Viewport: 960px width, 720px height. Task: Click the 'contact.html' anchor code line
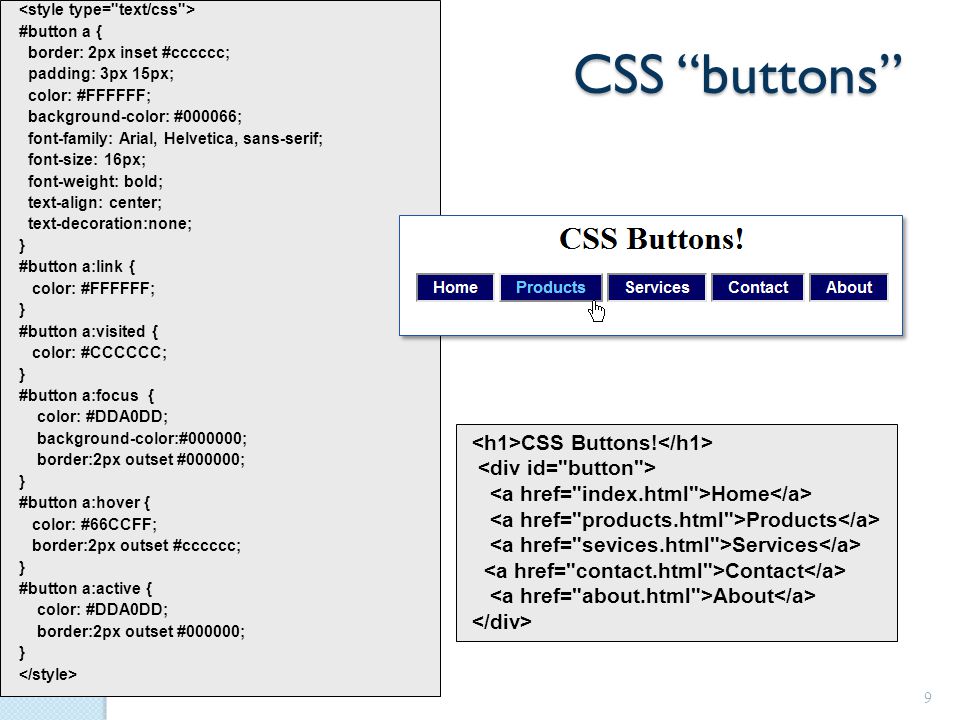tap(664, 571)
